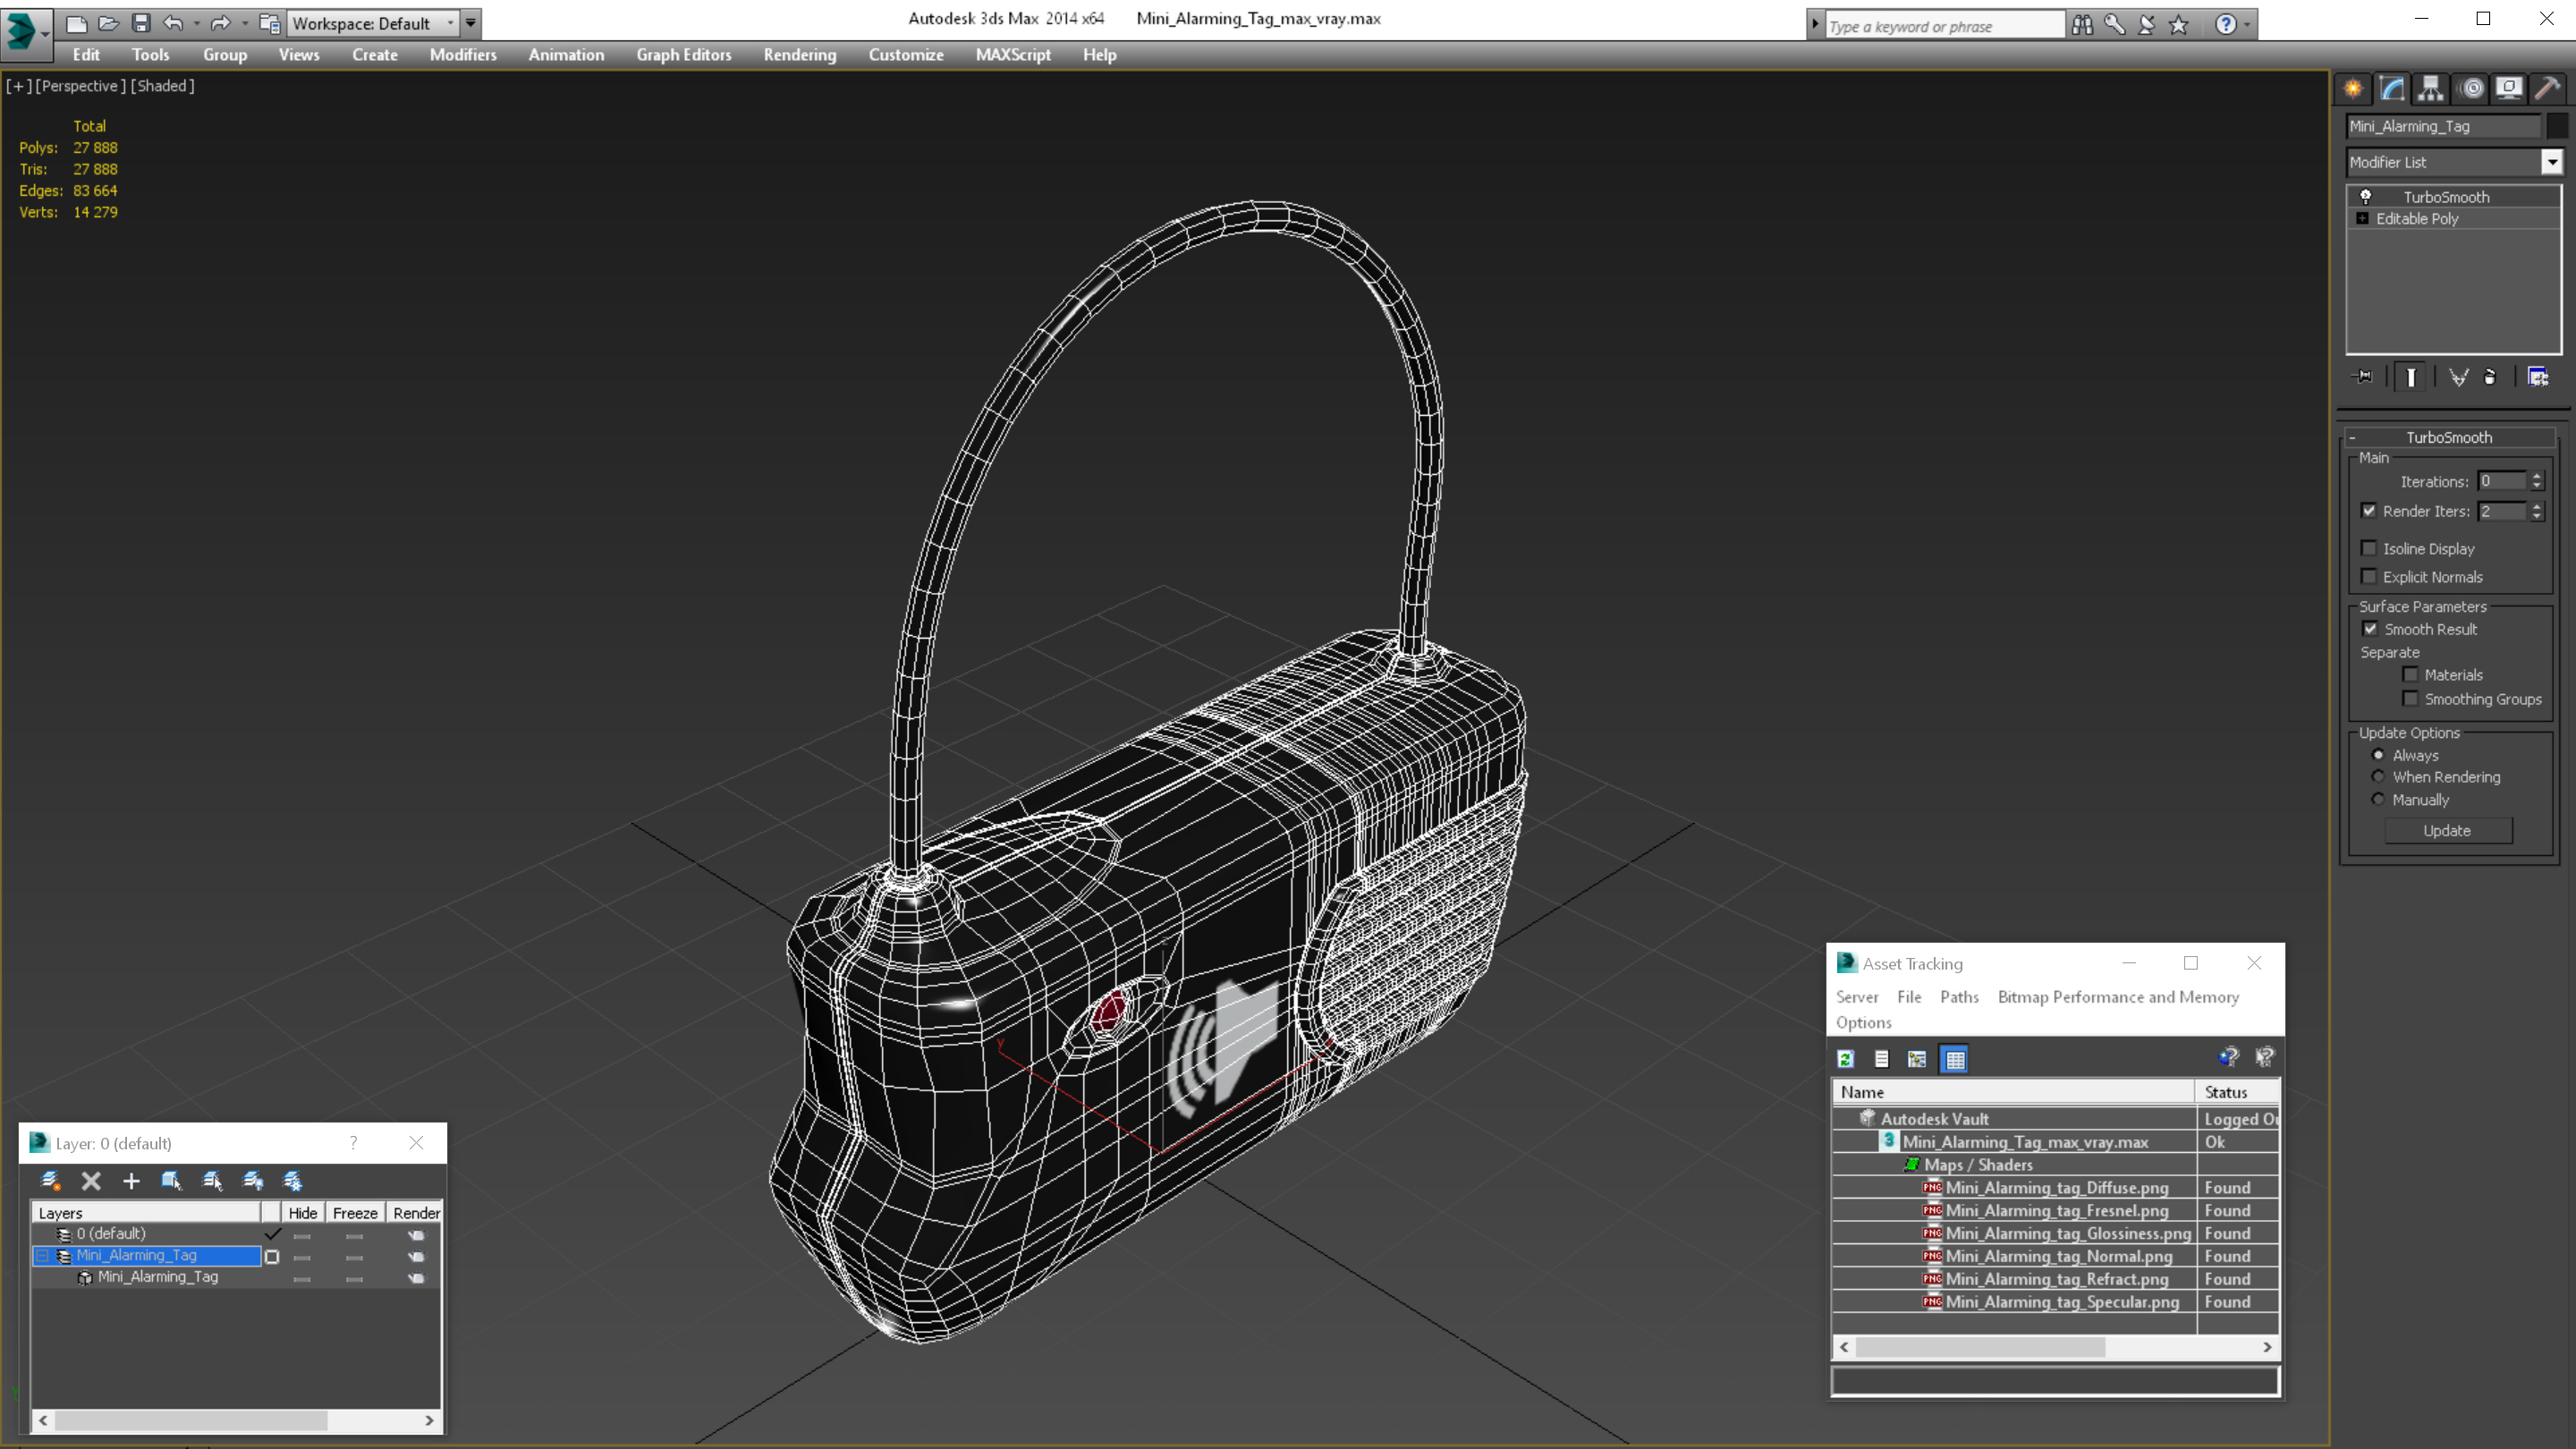Click the delete layer X icon

(x=91, y=1181)
